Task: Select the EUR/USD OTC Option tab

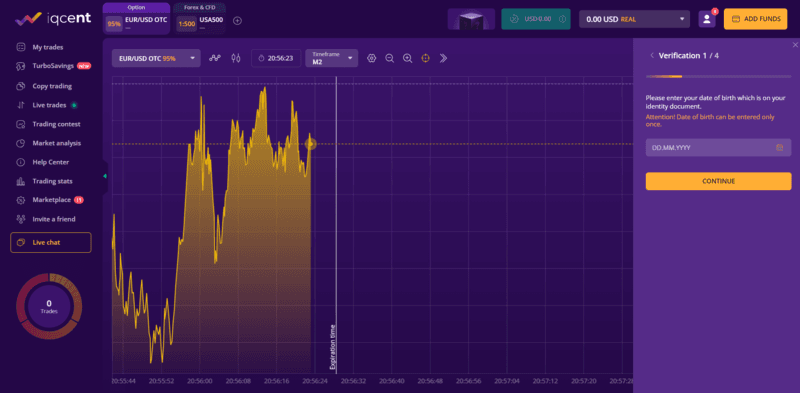Action: point(136,18)
